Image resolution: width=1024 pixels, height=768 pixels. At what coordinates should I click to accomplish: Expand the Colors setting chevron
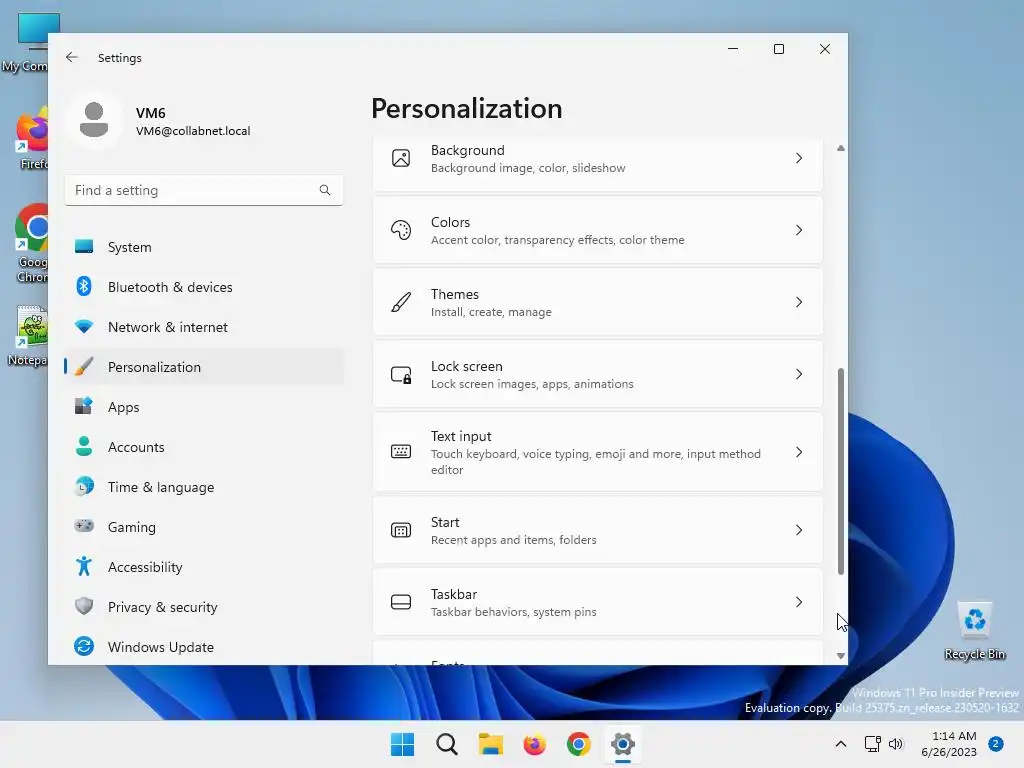[799, 230]
